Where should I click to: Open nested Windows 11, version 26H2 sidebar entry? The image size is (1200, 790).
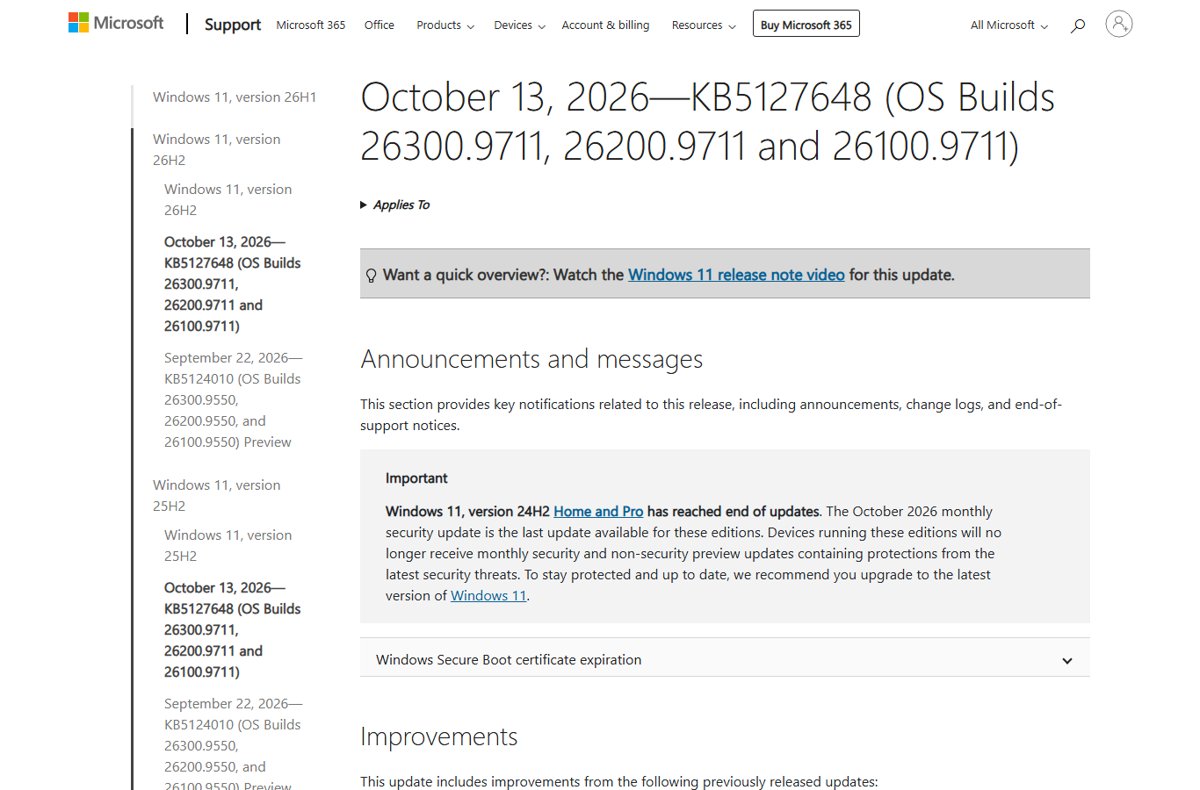point(228,199)
